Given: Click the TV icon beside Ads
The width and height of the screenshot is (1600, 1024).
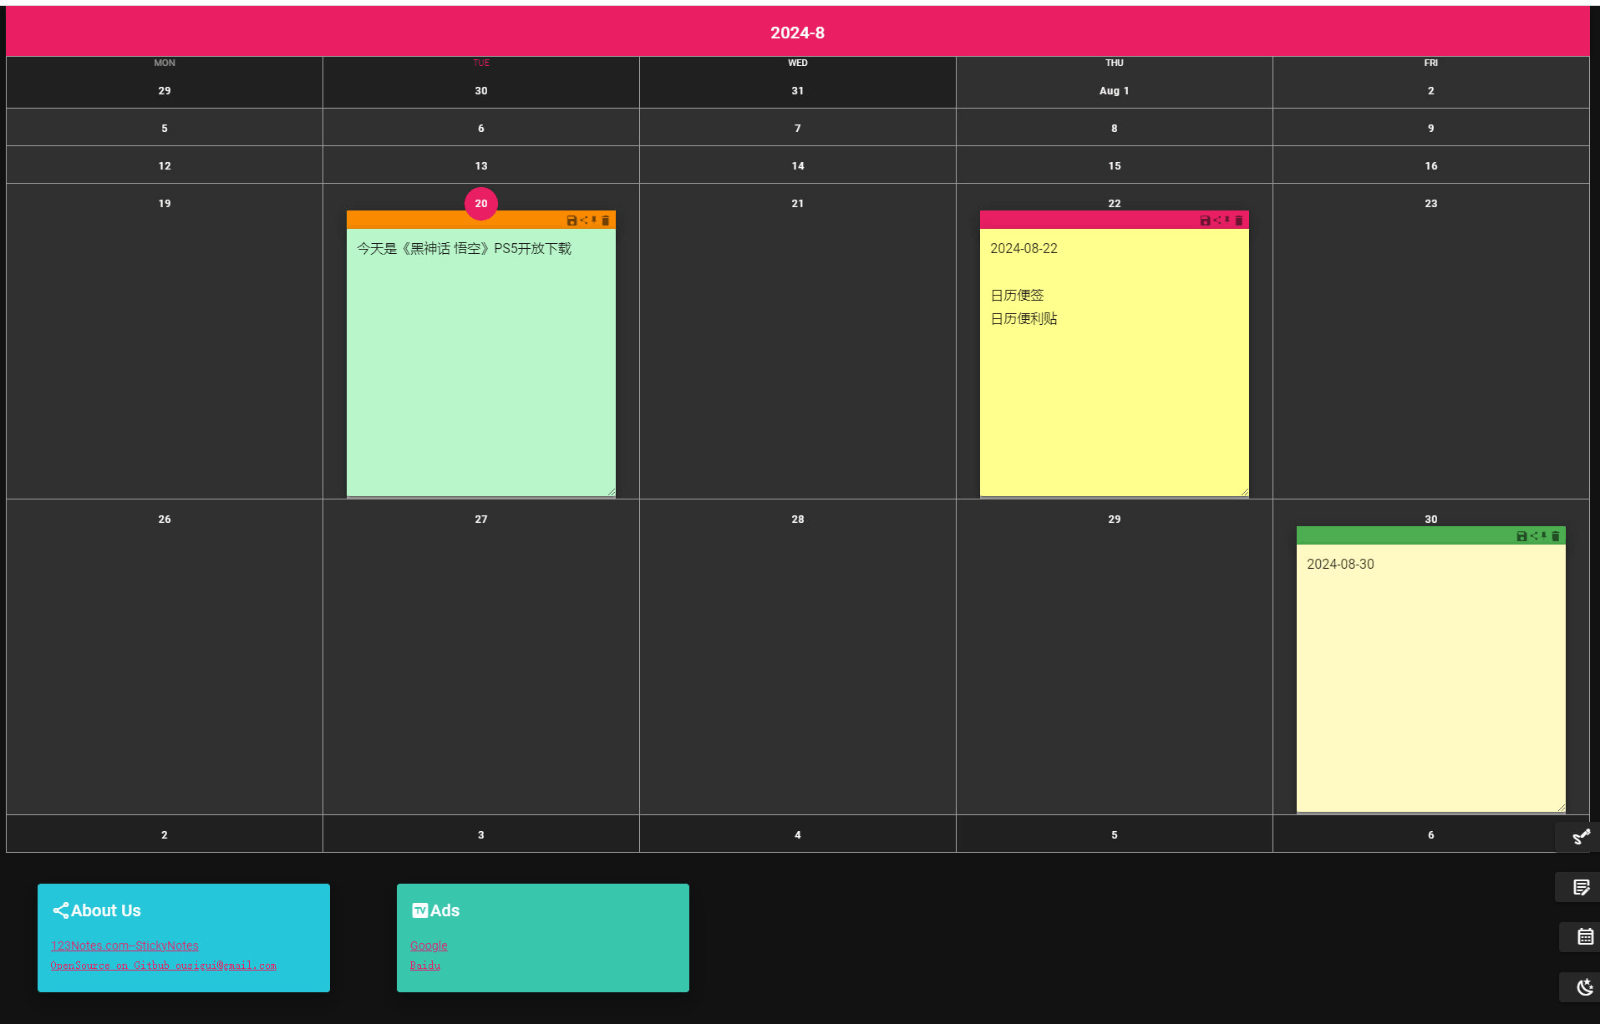Looking at the screenshot, I should [x=420, y=911].
